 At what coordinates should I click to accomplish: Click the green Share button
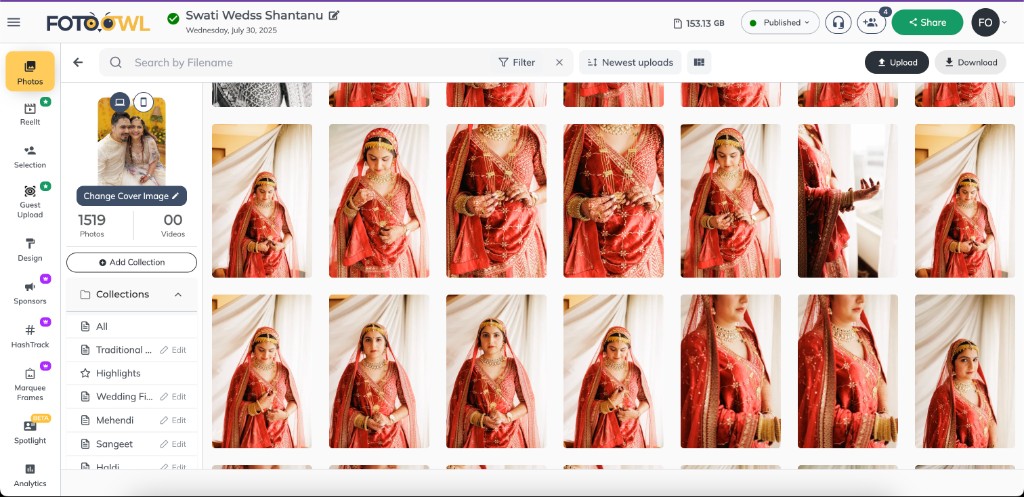[927, 22]
